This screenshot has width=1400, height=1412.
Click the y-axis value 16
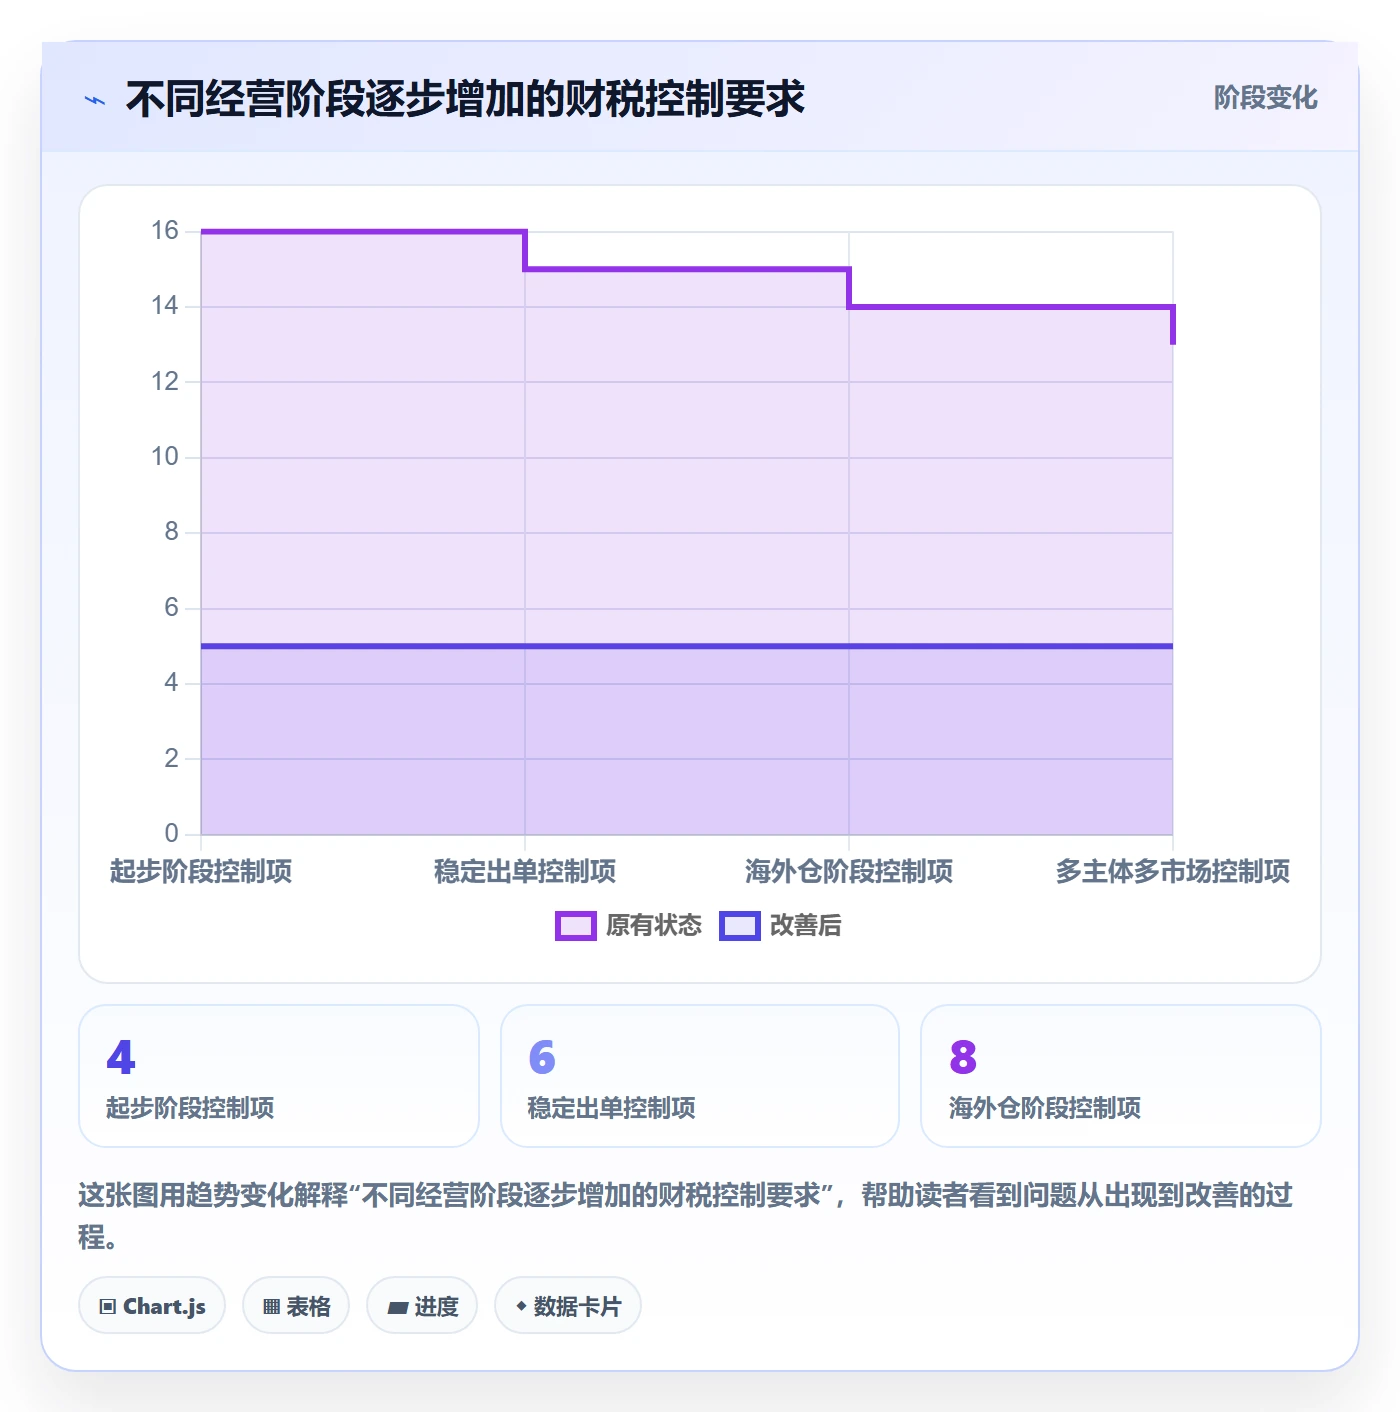pyautogui.click(x=165, y=231)
